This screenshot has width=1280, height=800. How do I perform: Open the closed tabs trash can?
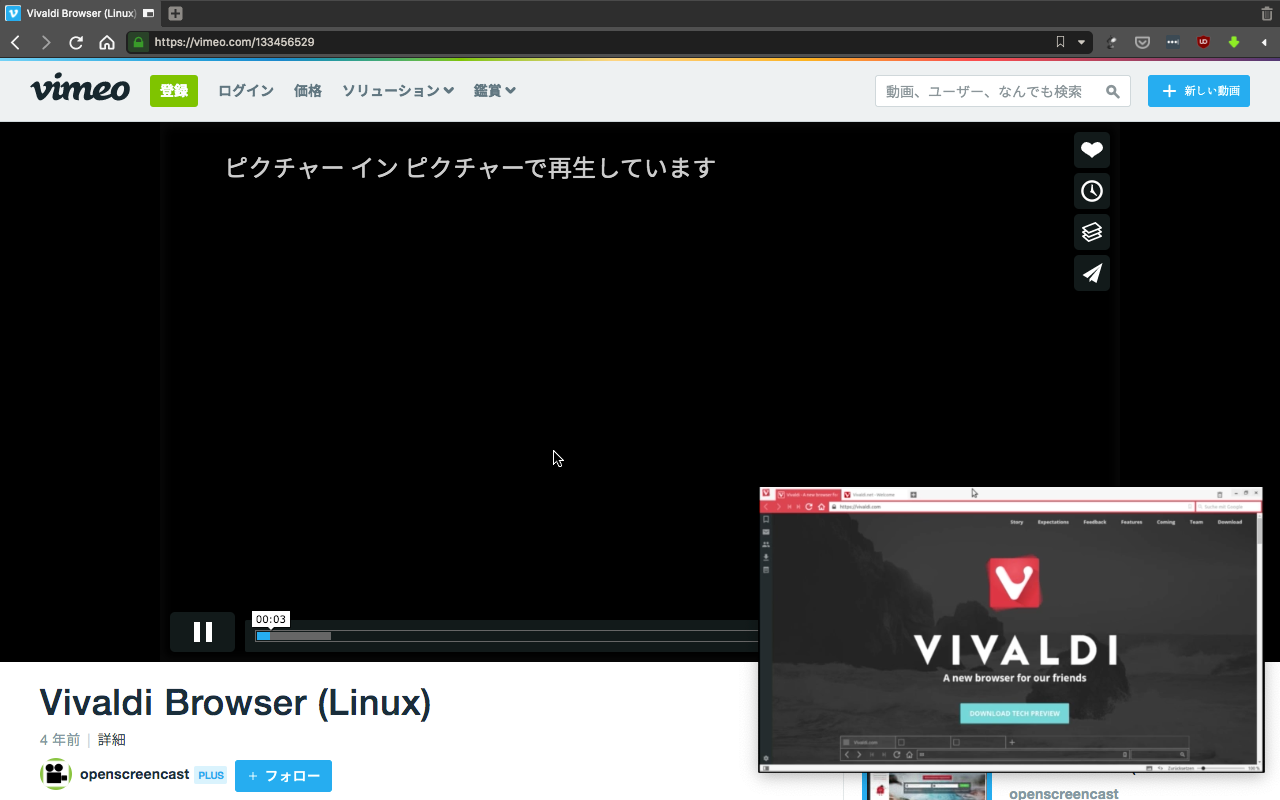[1267, 14]
